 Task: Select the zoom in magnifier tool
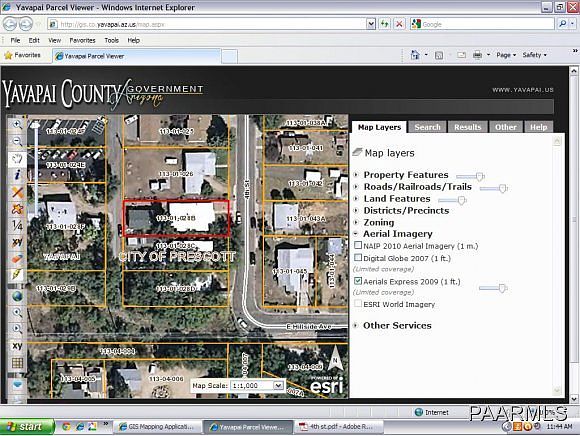click(17, 124)
